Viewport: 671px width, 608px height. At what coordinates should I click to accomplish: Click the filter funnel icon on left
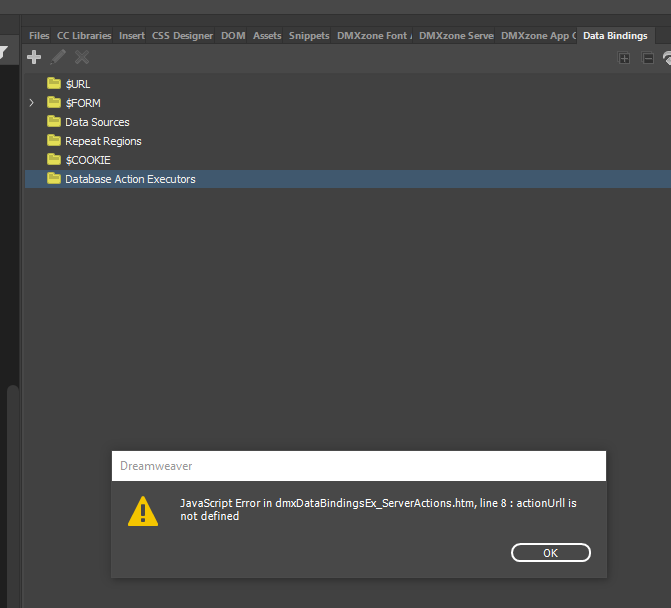click(x=3, y=53)
